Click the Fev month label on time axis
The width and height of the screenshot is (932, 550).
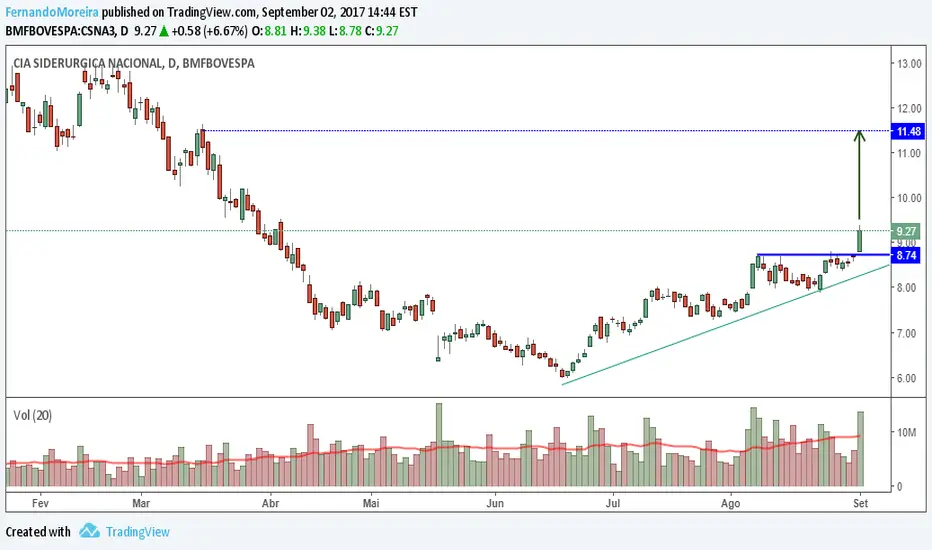click(x=40, y=503)
